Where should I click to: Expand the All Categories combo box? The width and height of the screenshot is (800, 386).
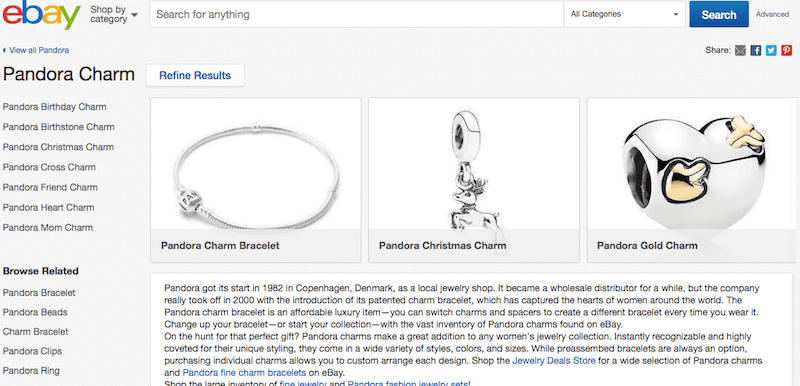click(625, 14)
